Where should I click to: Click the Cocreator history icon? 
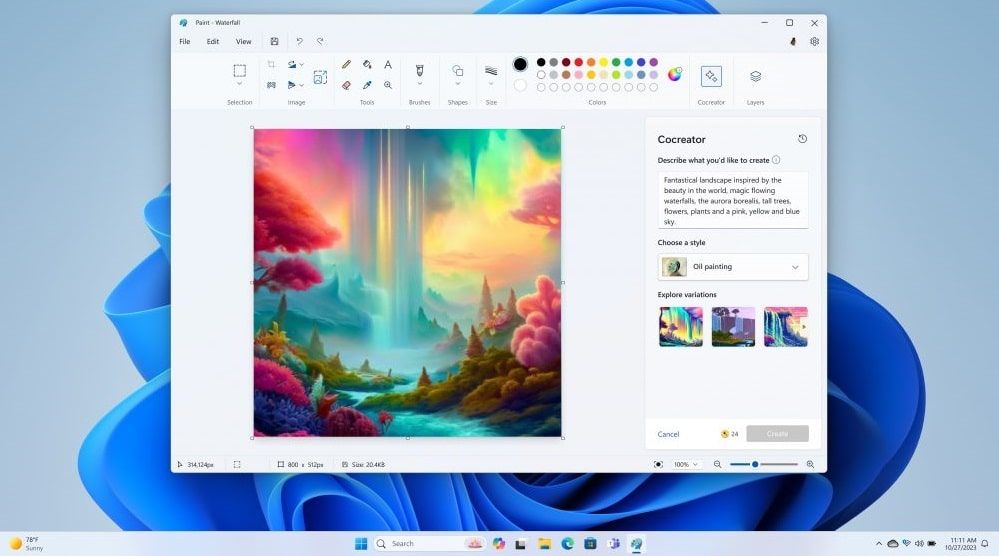[802, 139]
